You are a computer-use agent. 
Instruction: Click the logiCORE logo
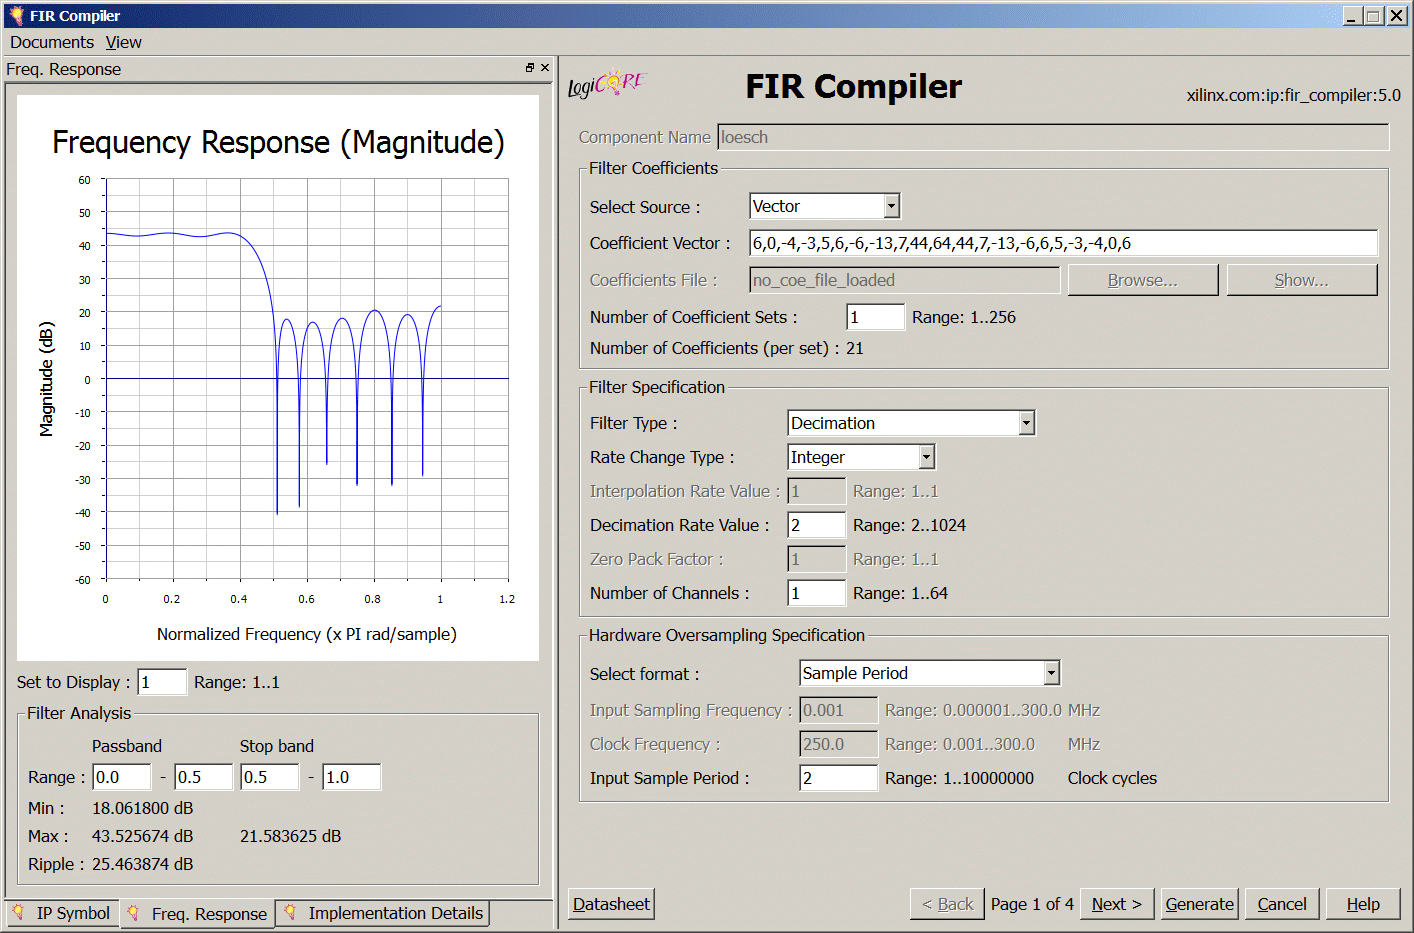coord(607,85)
